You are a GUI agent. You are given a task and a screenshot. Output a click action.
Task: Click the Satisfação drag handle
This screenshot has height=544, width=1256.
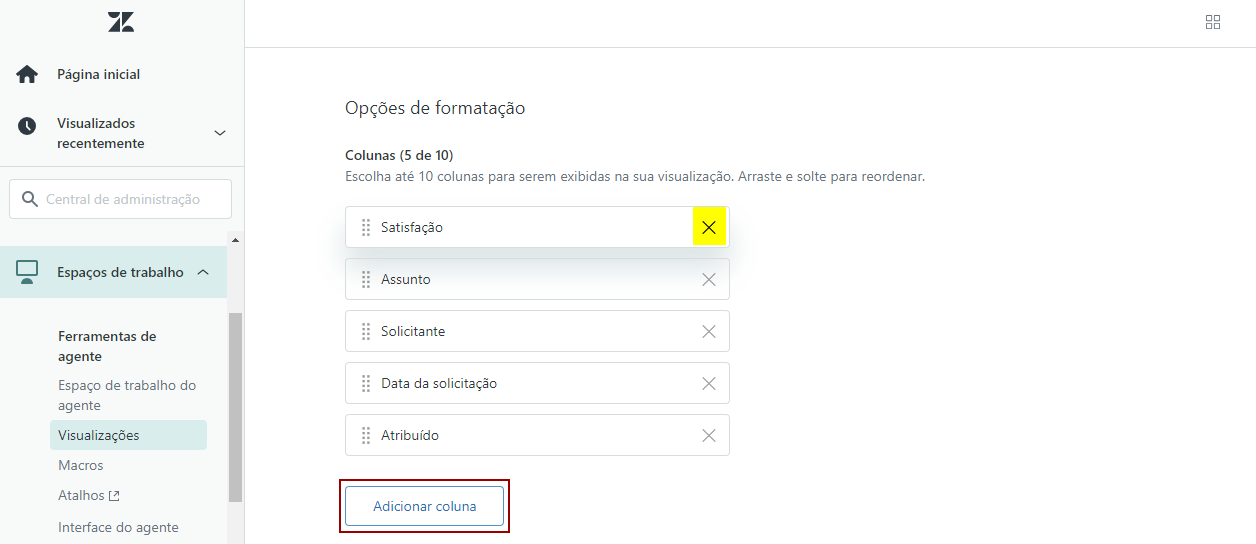366,227
